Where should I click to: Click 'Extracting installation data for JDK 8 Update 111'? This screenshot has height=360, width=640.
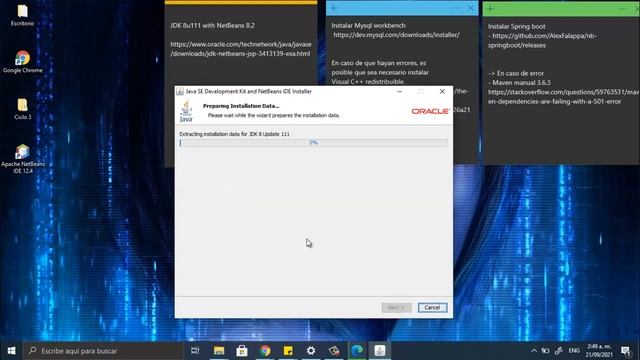click(234, 134)
